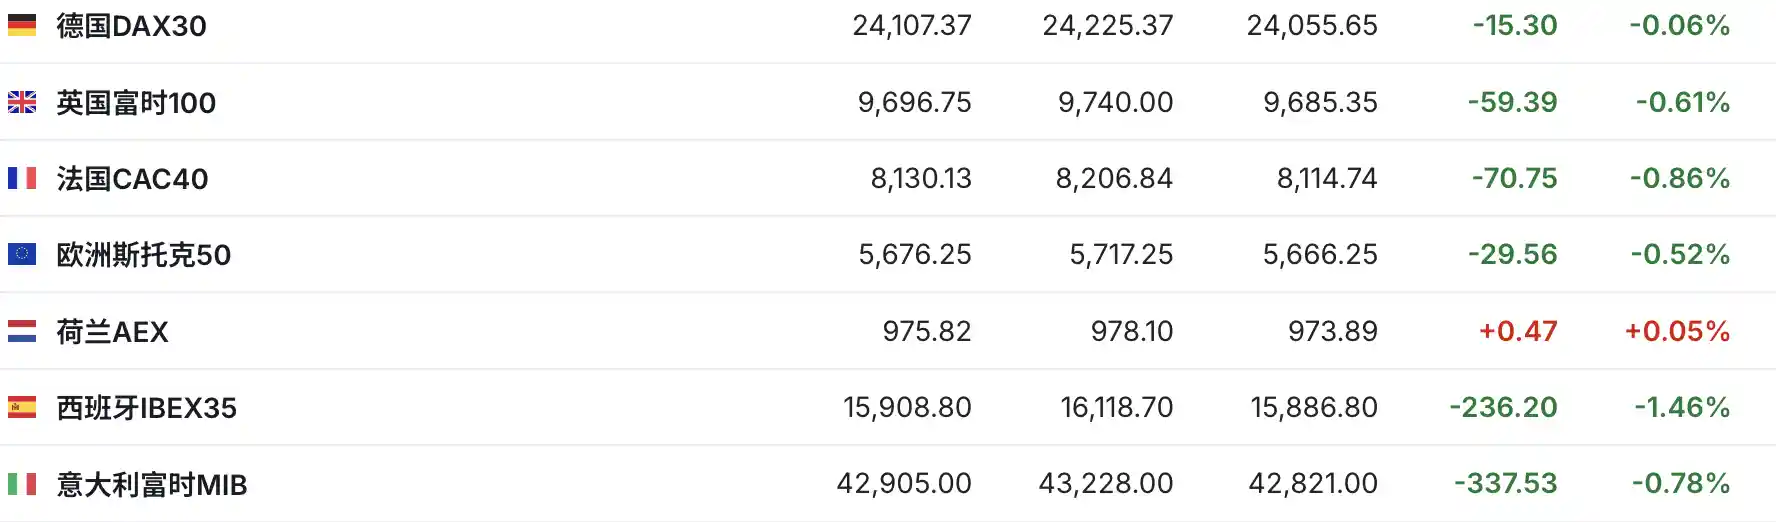Viewport: 1776px width, 522px height.
Task: Open the 西班牙IBEX35 index page
Action: [146, 408]
